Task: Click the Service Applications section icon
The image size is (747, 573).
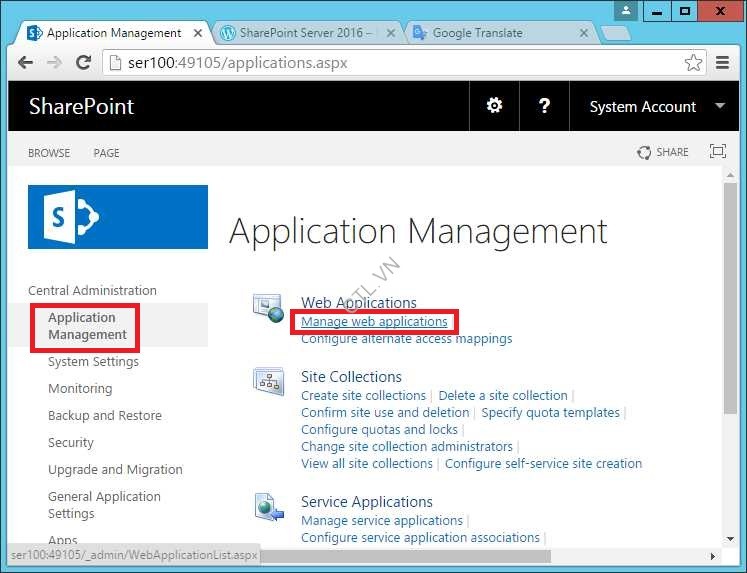Action: click(x=269, y=506)
